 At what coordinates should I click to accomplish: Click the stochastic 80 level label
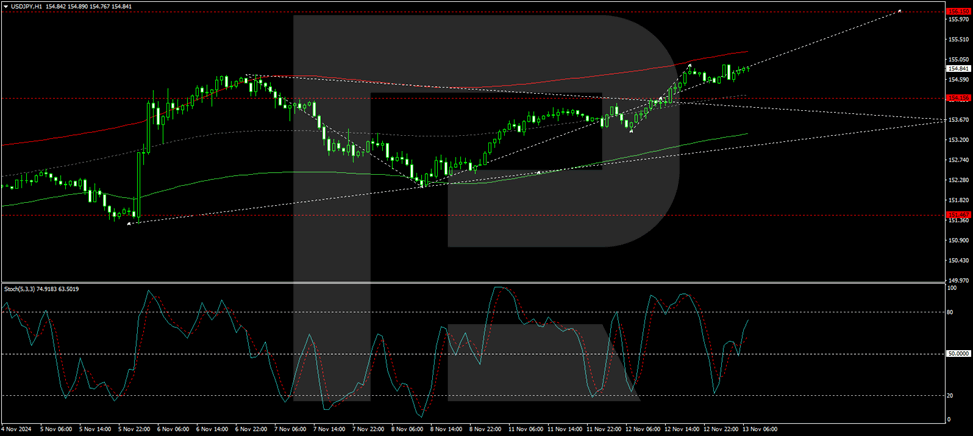click(951, 313)
